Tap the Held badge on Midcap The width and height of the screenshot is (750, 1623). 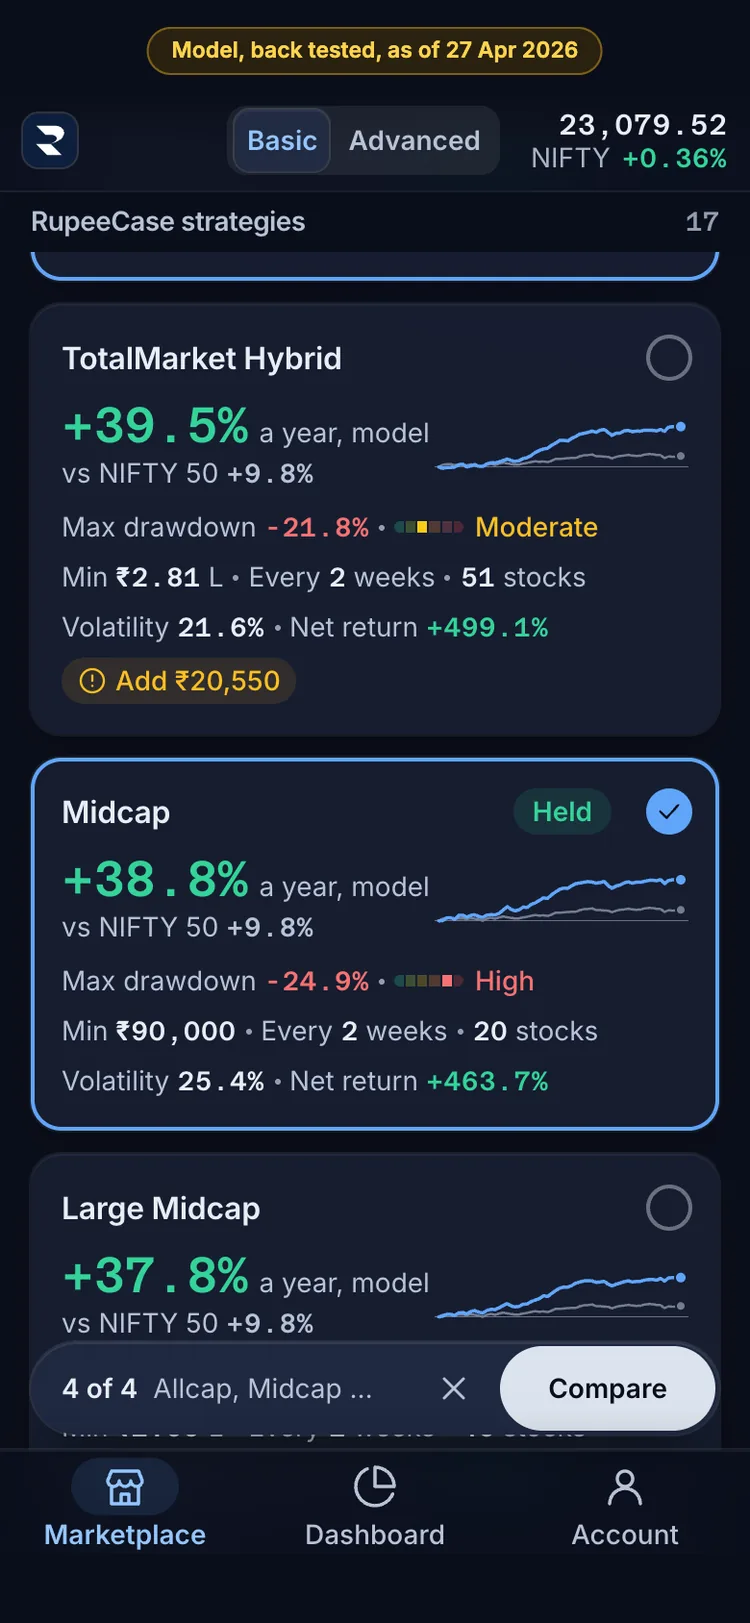click(562, 812)
